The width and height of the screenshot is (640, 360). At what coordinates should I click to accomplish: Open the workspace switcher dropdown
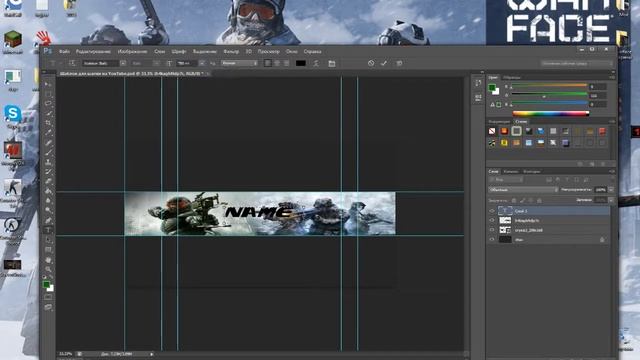tap(577, 63)
